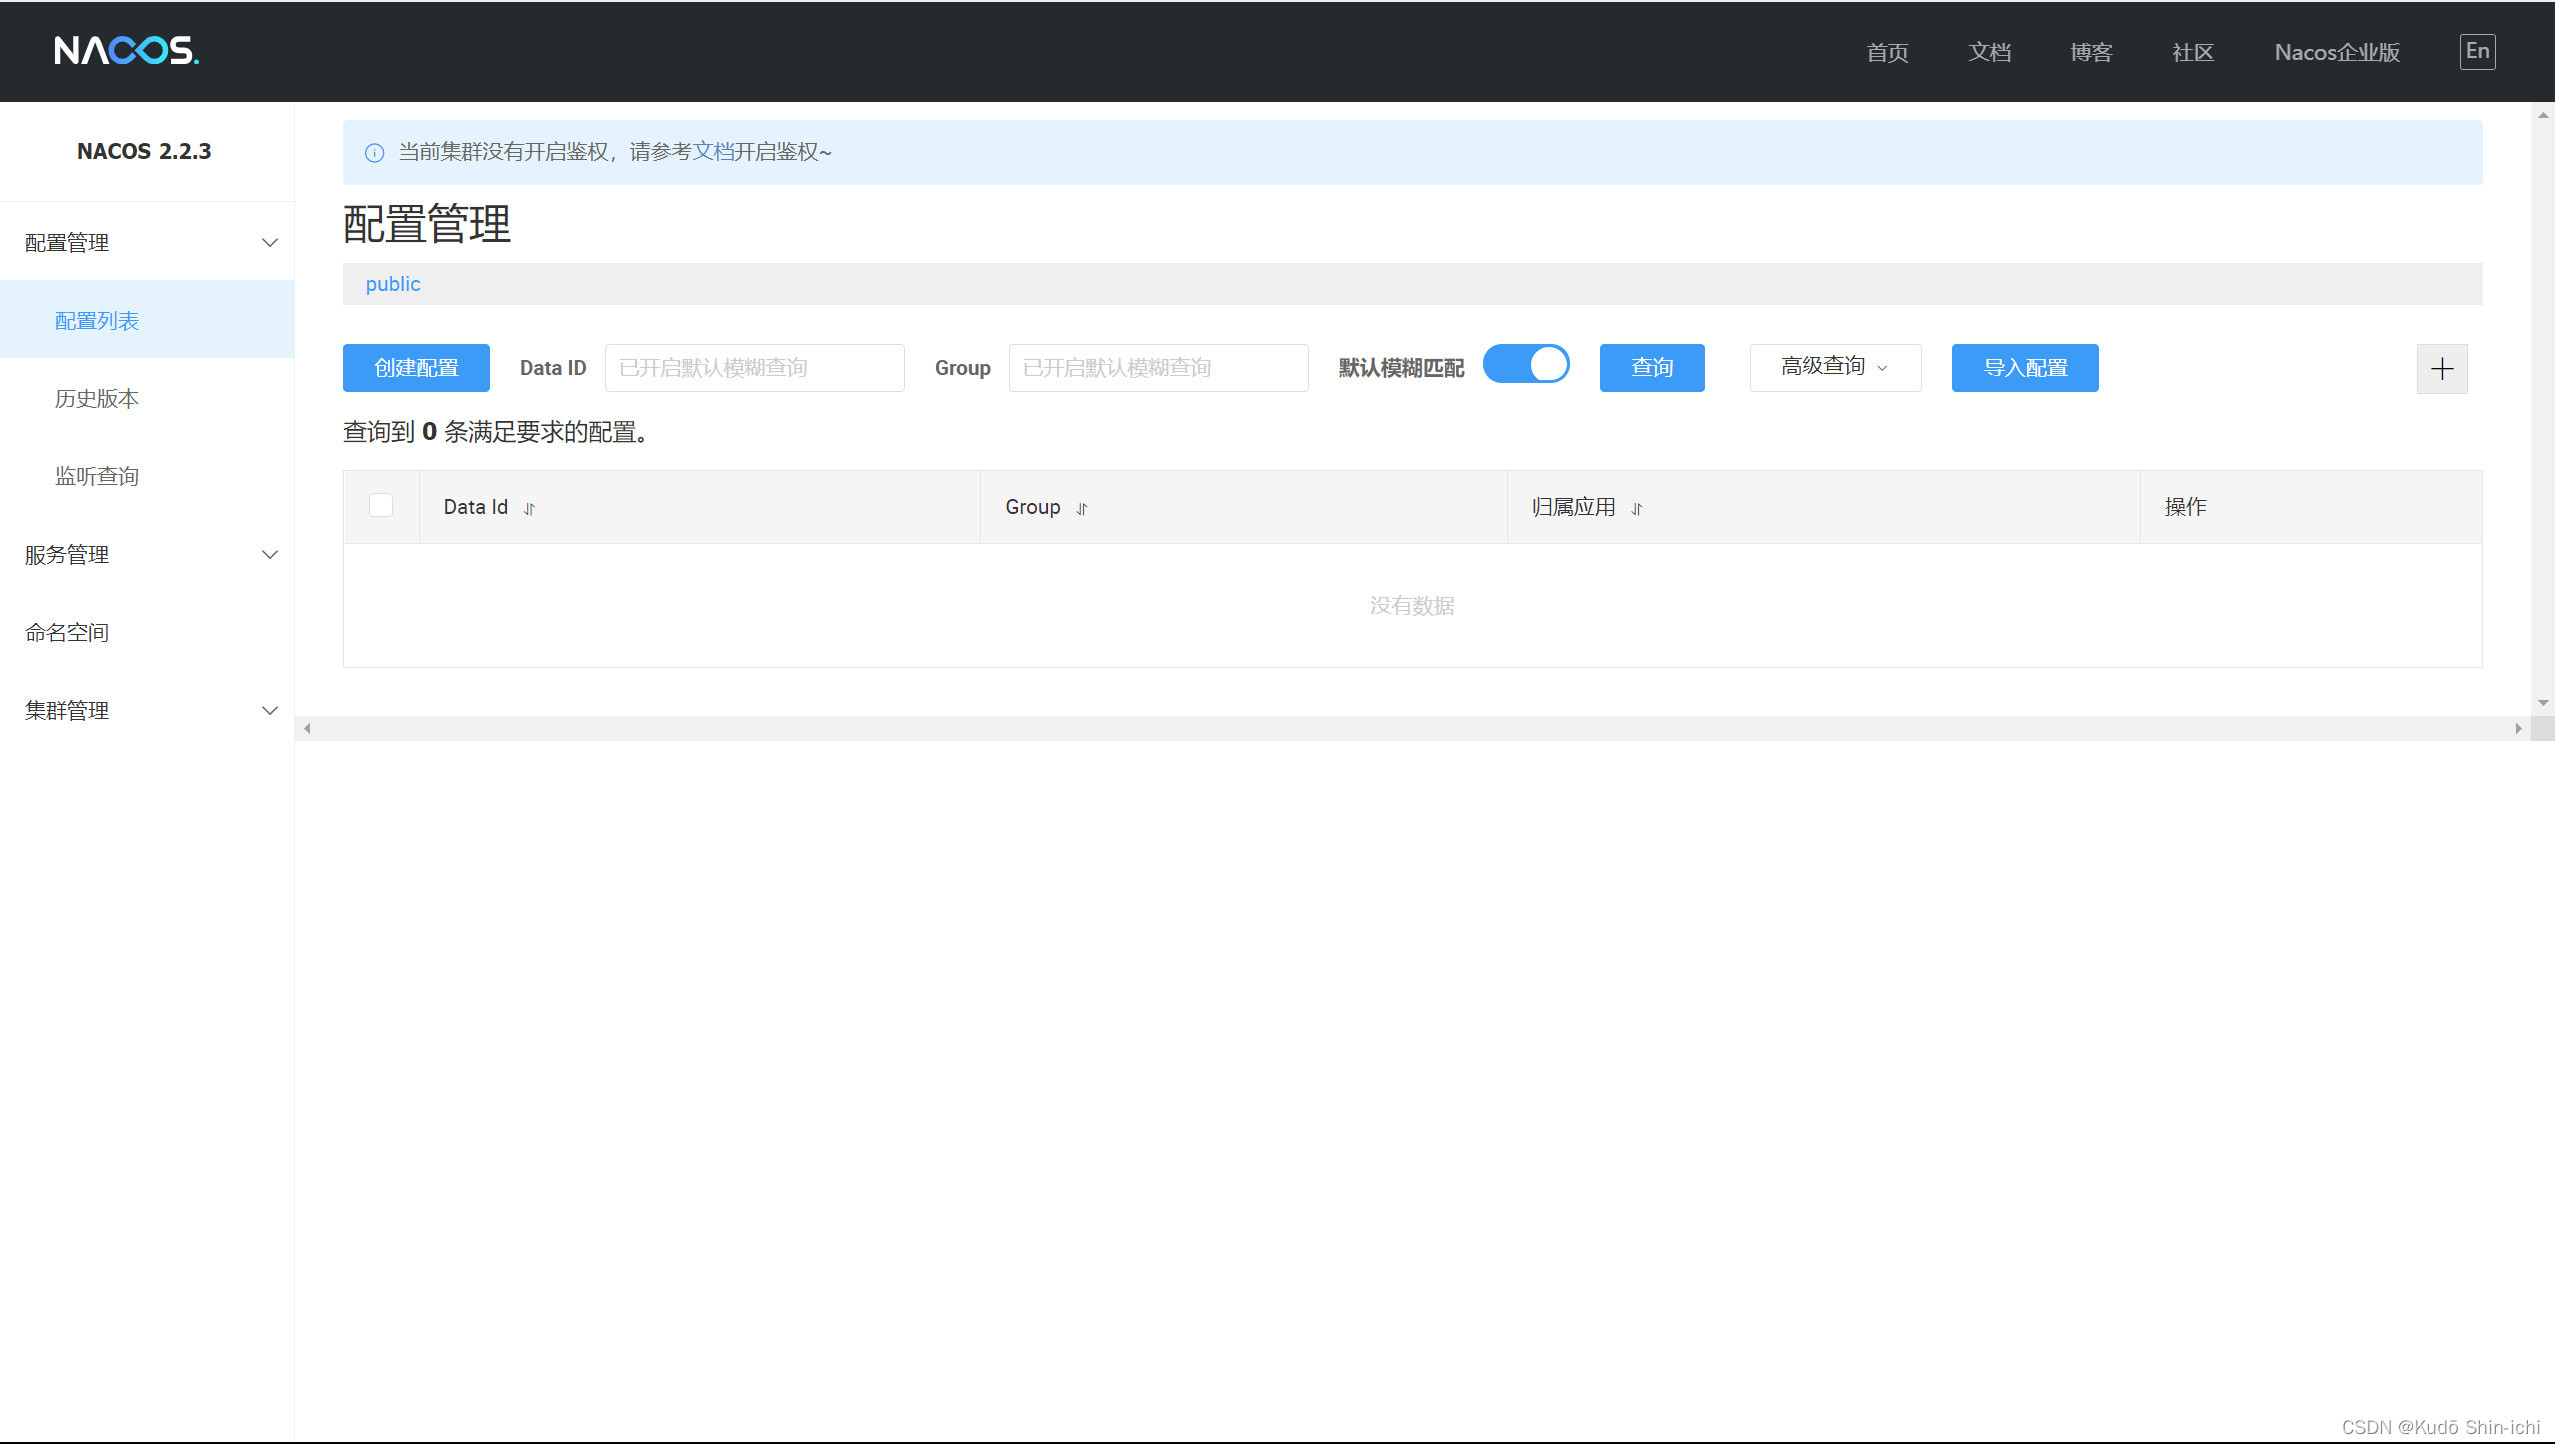Click the NACOS logo in header
The image size is (2555, 1444).
pos(126,50)
